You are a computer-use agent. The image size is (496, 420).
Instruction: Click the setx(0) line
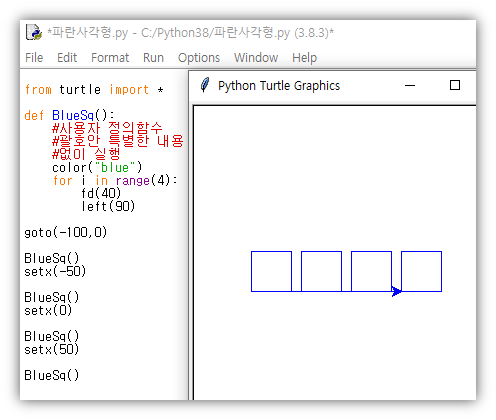pyautogui.click(x=48, y=310)
